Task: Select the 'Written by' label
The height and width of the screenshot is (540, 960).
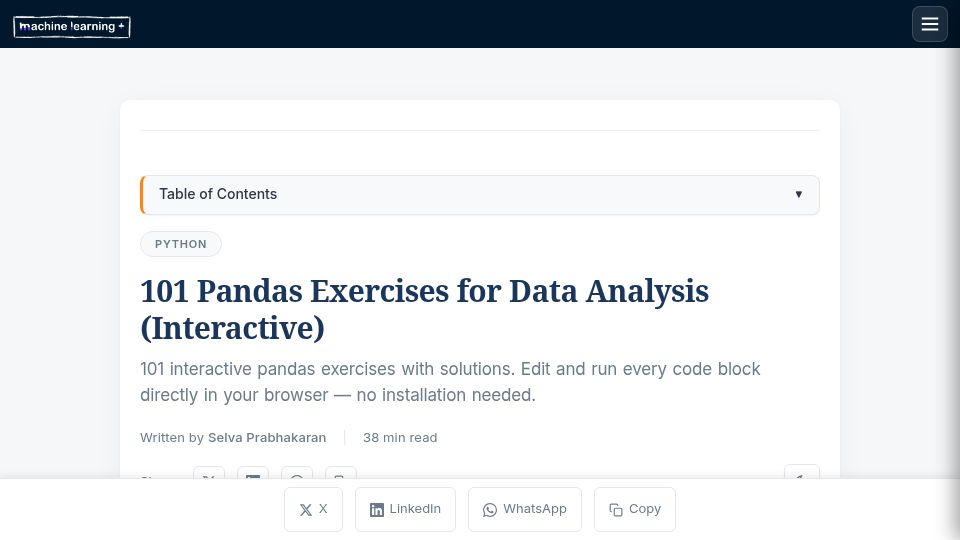Action: pos(171,438)
